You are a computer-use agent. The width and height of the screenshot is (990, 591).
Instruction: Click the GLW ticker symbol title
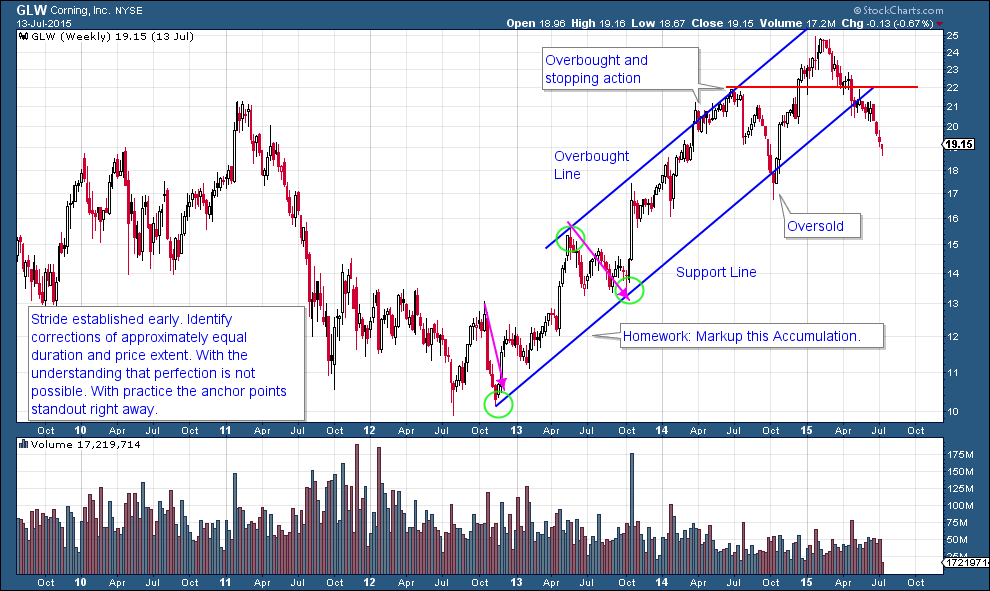32,10
